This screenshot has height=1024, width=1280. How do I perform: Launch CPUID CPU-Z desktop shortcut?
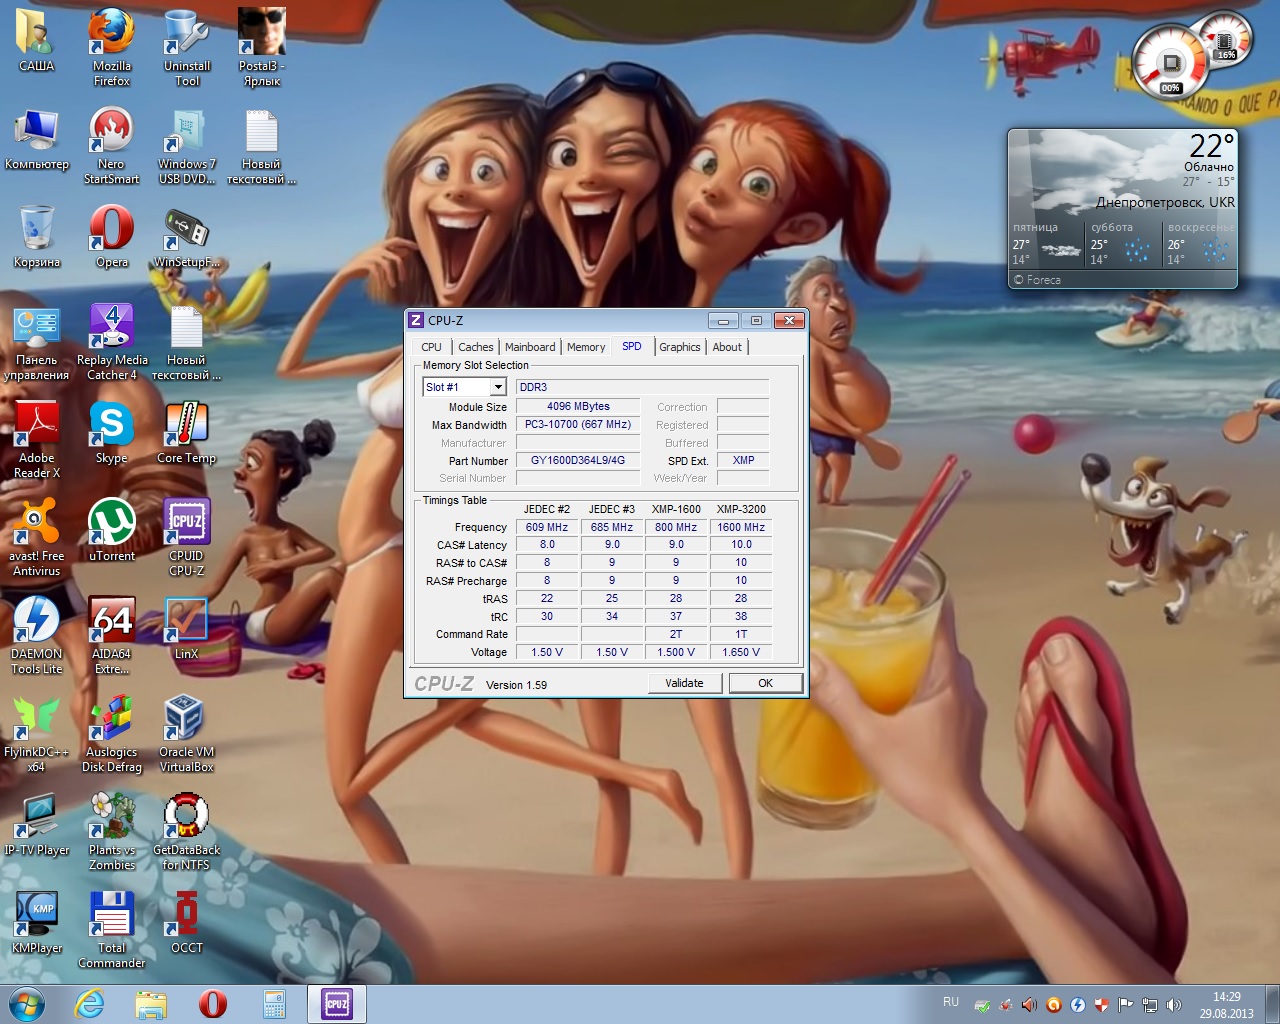[x=187, y=538]
